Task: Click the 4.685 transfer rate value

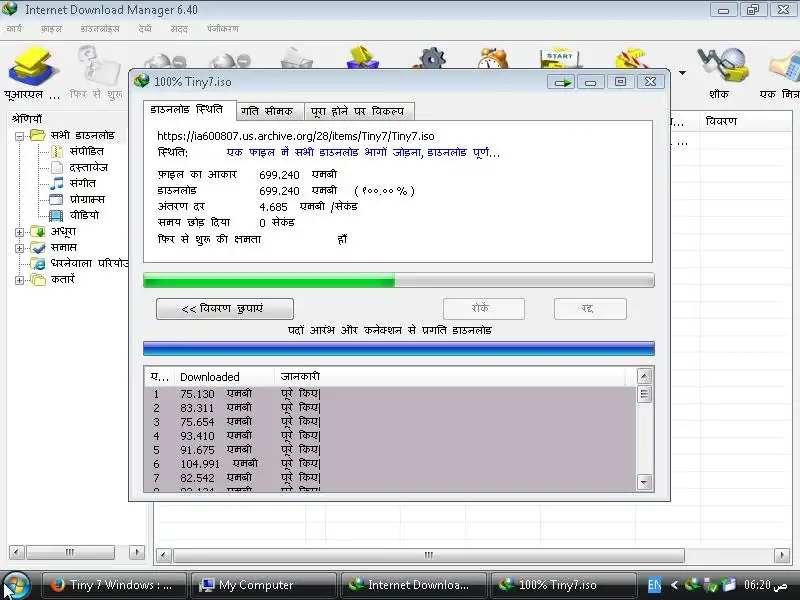Action: [273, 207]
